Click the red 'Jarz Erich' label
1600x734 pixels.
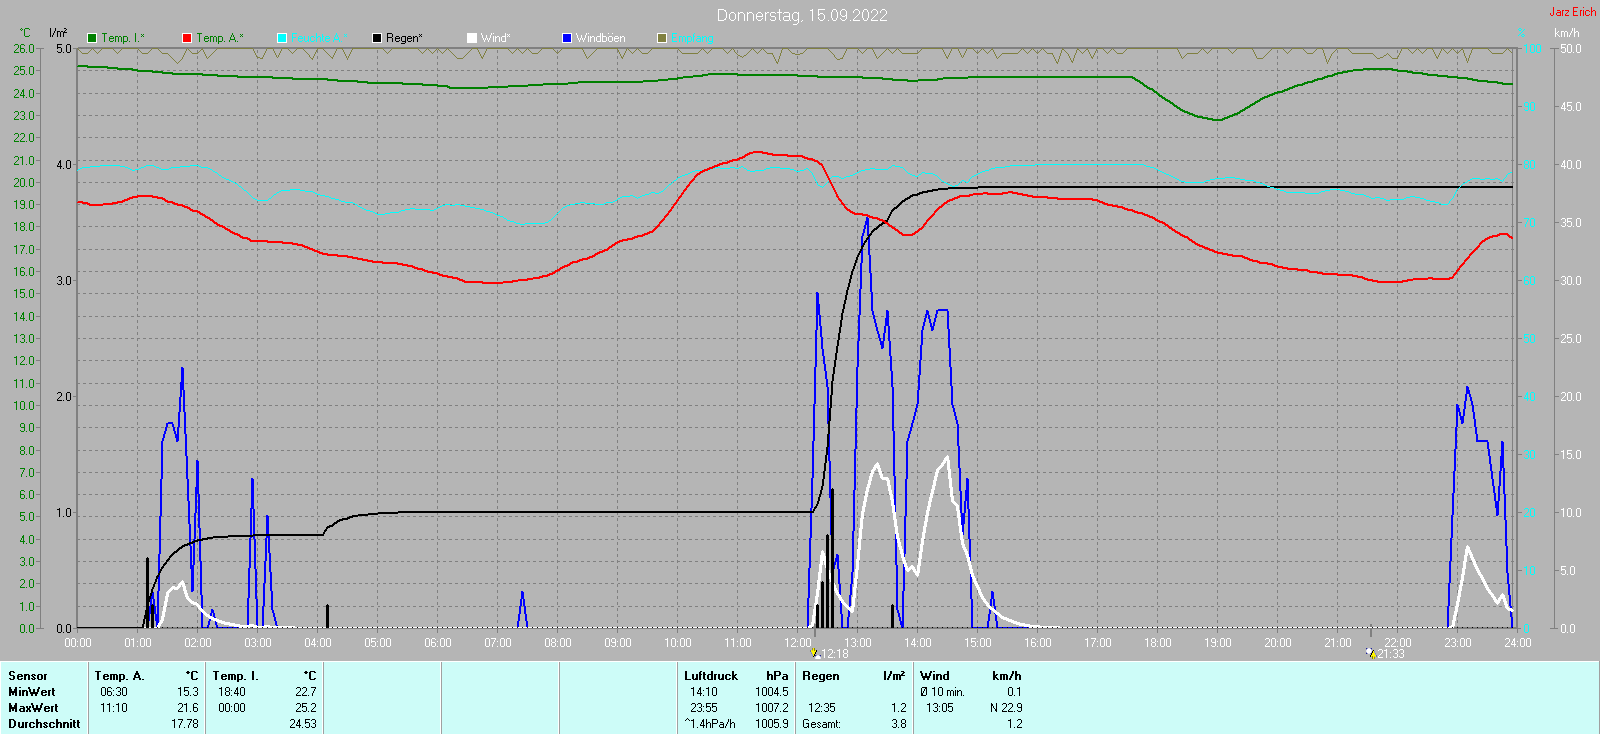1573,12
